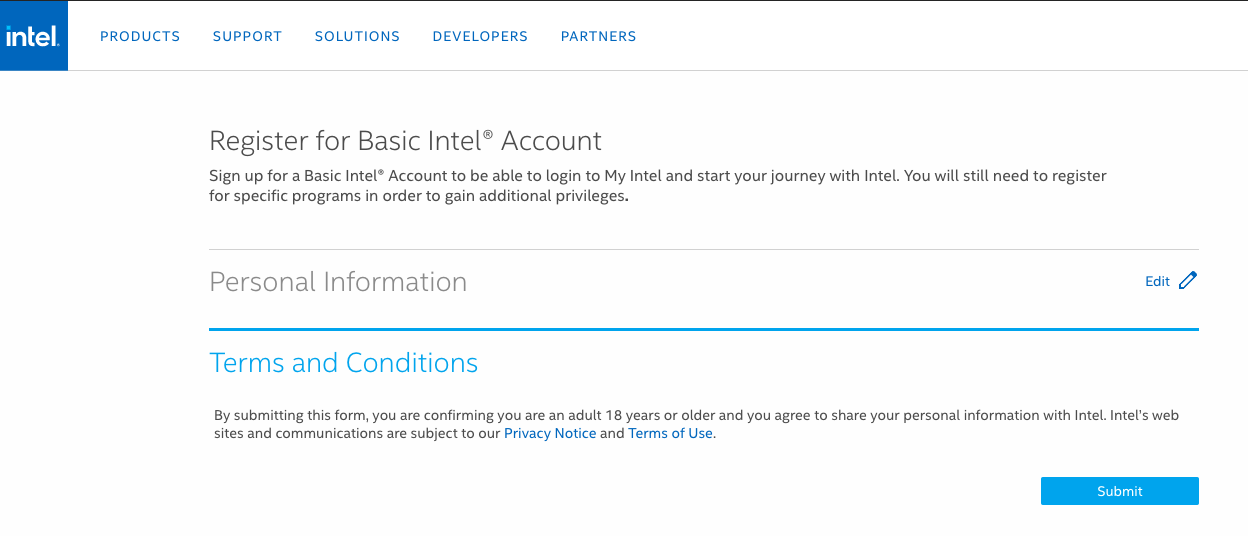The height and width of the screenshot is (536, 1248).
Task: Open the Privacy Notice link
Action: tap(550, 434)
